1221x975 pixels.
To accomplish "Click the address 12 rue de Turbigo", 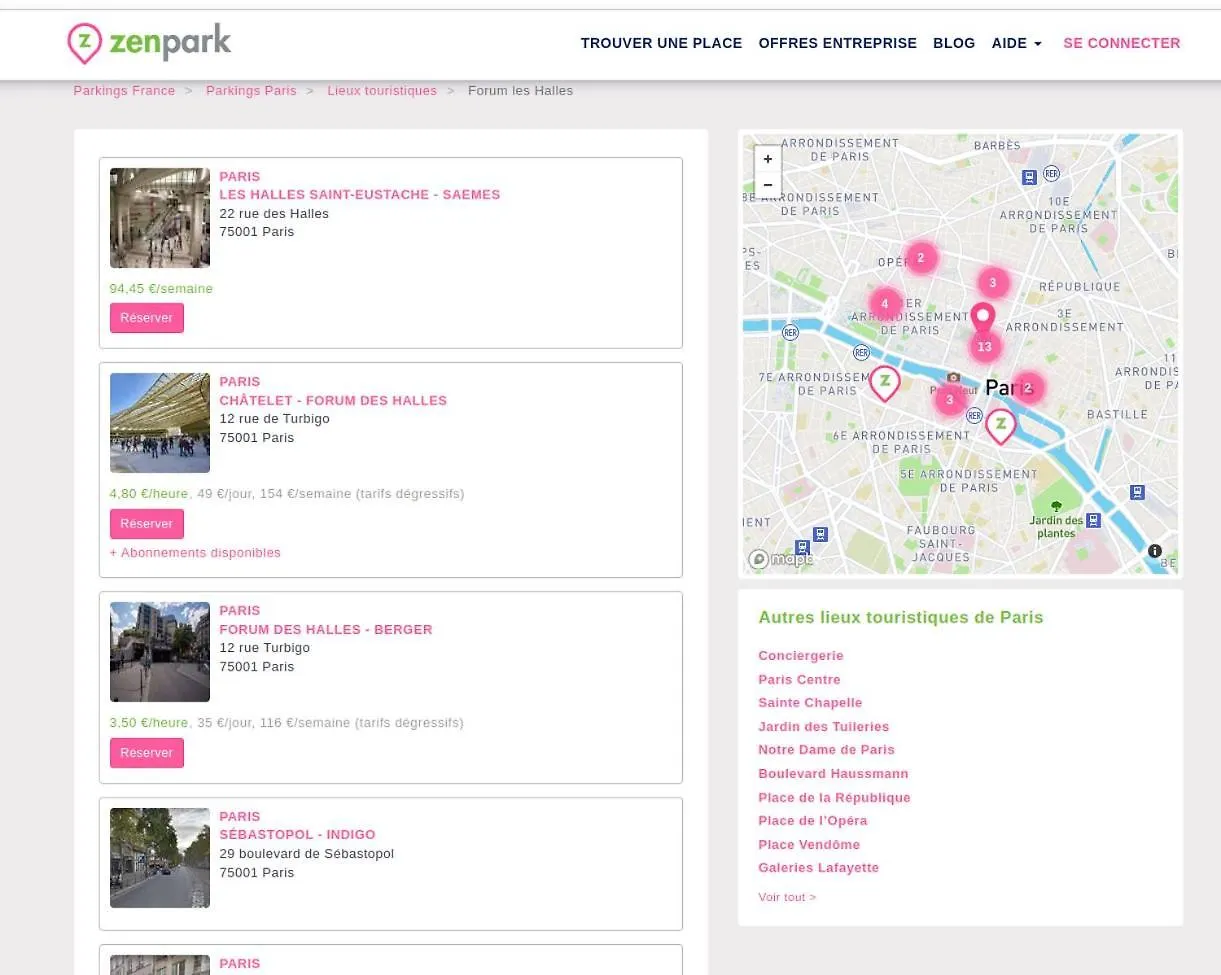I will 274,419.
